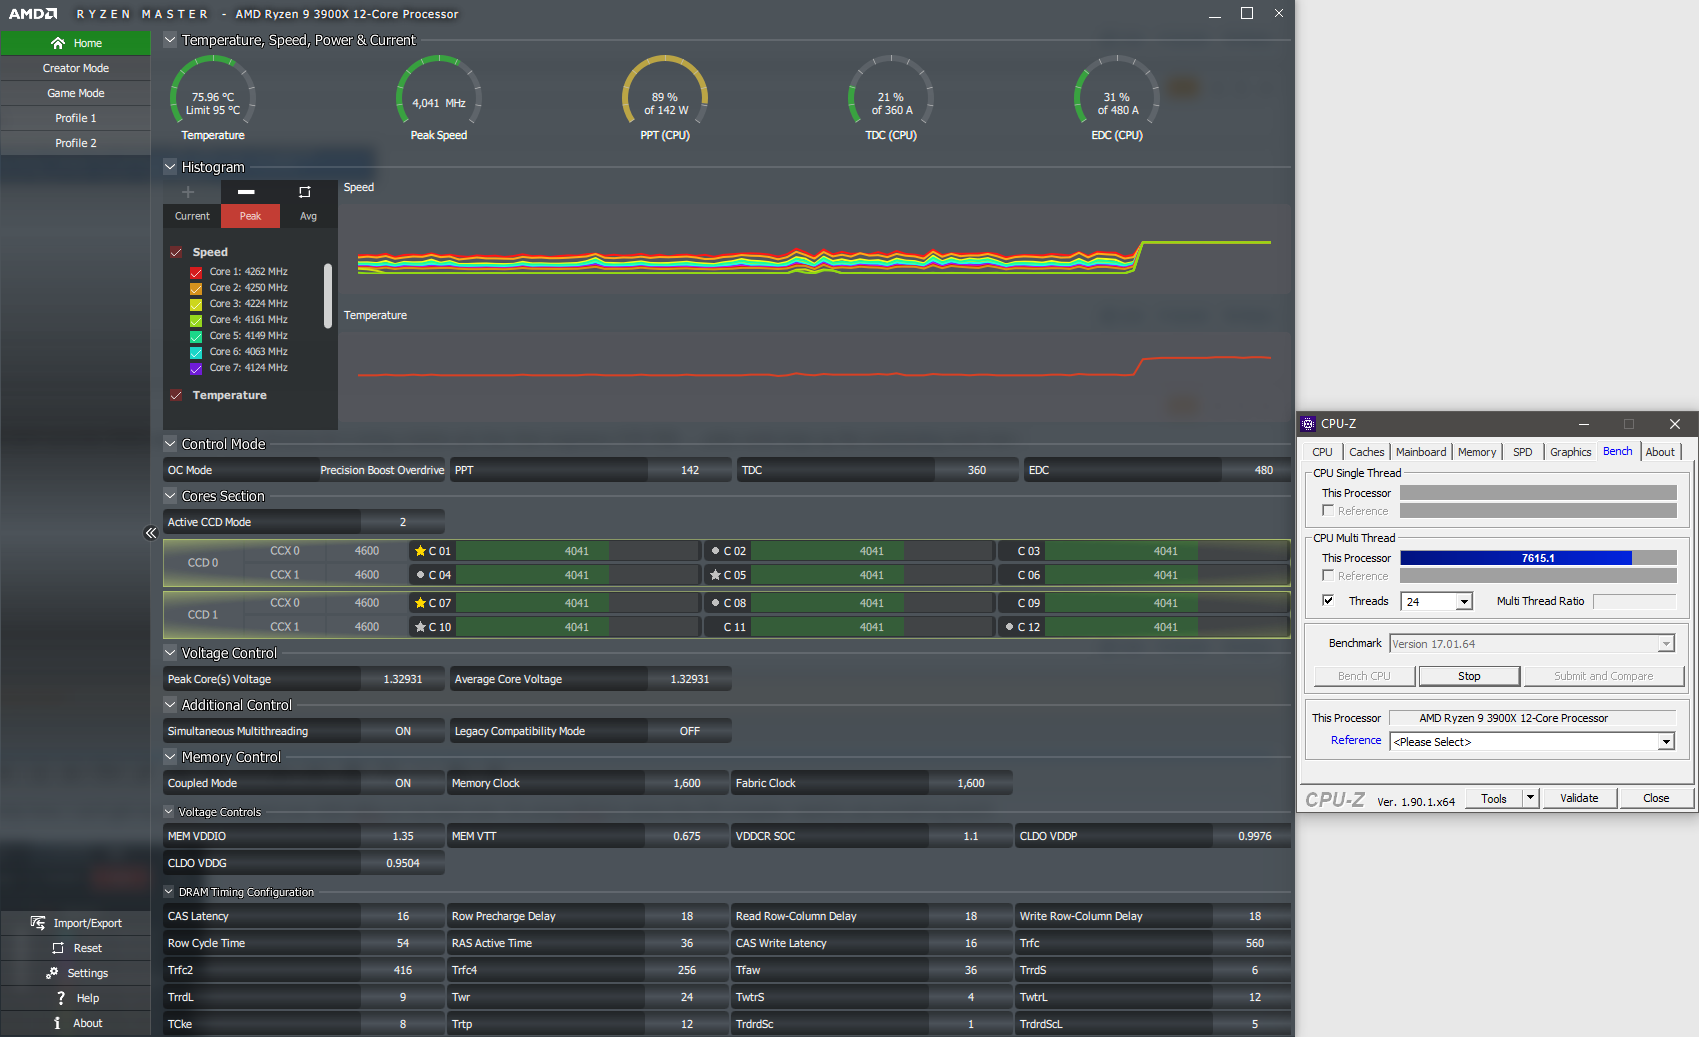Open Profile 1 in sidebar
Screen dimensions: 1699x1037
click(75, 118)
